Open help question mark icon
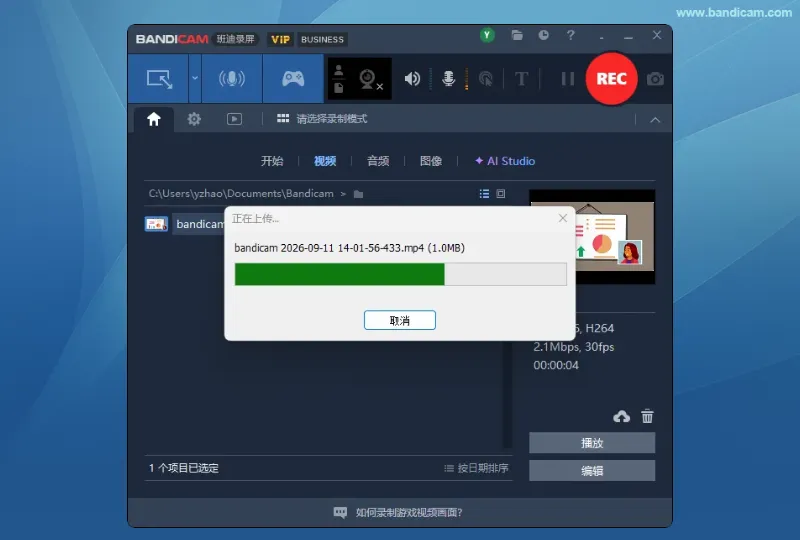 click(x=570, y=35)
